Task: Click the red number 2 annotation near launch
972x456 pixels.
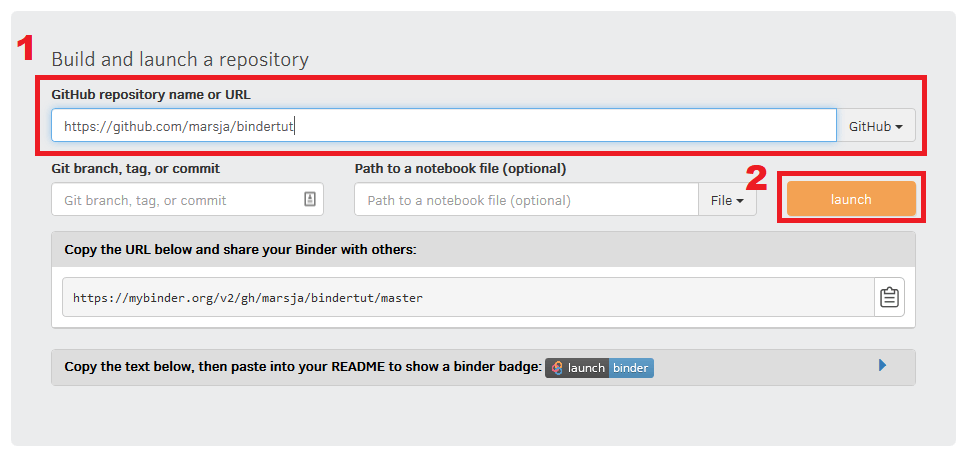Action: click(x=756, y=178)
